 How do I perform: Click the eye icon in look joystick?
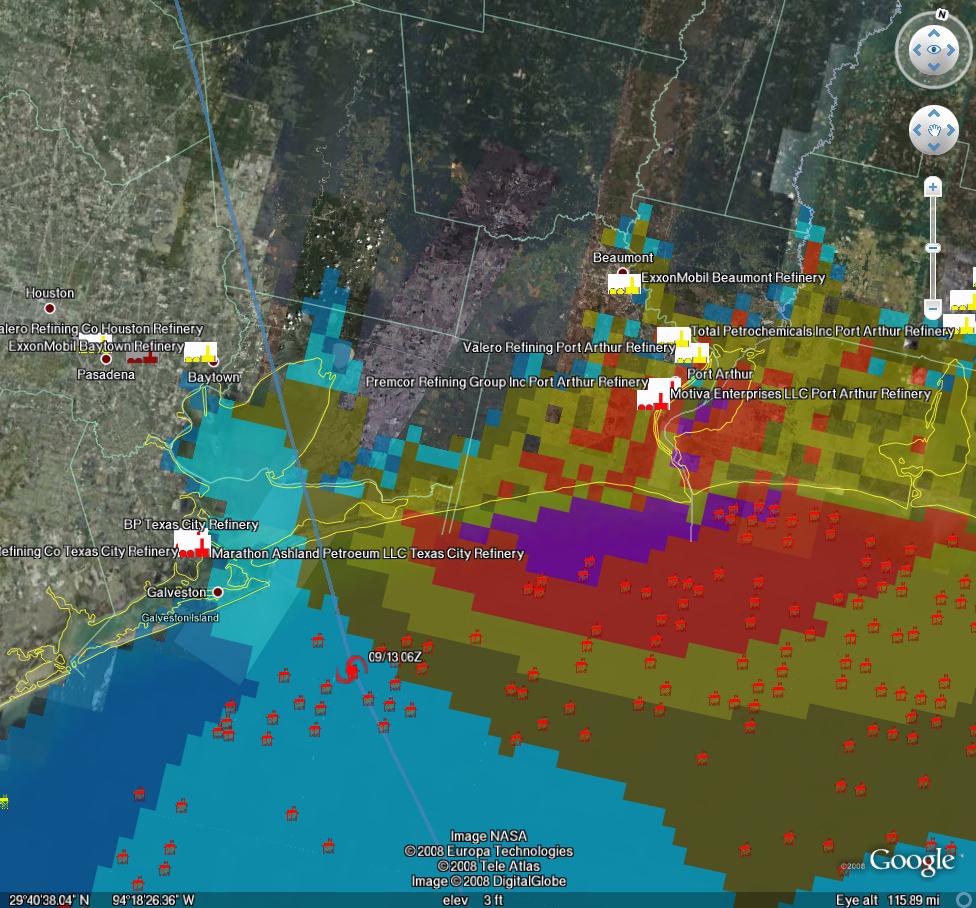pyautogui.click(x=934, y=50)
